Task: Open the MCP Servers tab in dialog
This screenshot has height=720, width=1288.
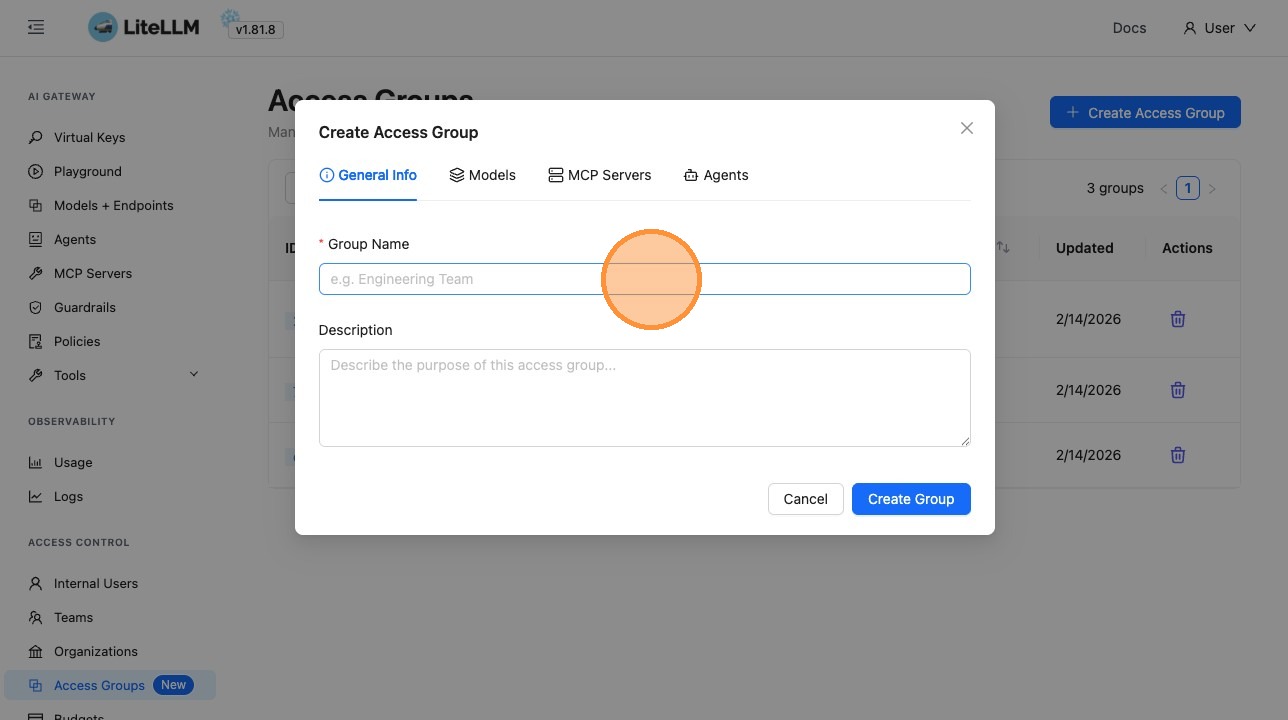Action: click(600, 175)
